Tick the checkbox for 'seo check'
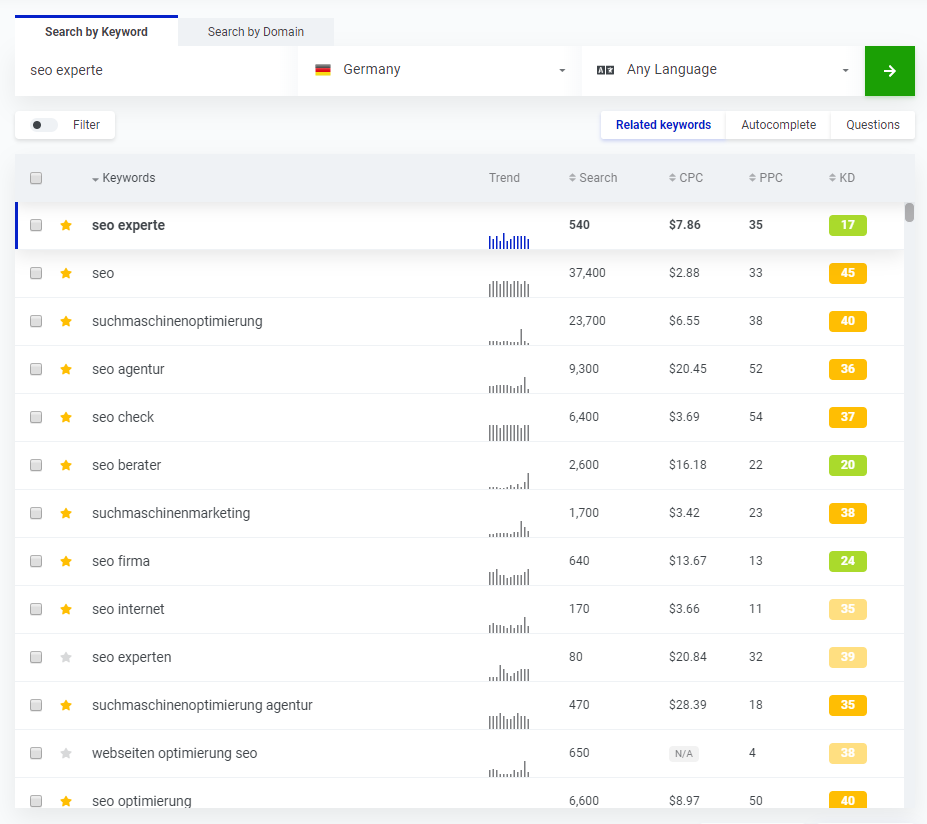 coord(36,417)
